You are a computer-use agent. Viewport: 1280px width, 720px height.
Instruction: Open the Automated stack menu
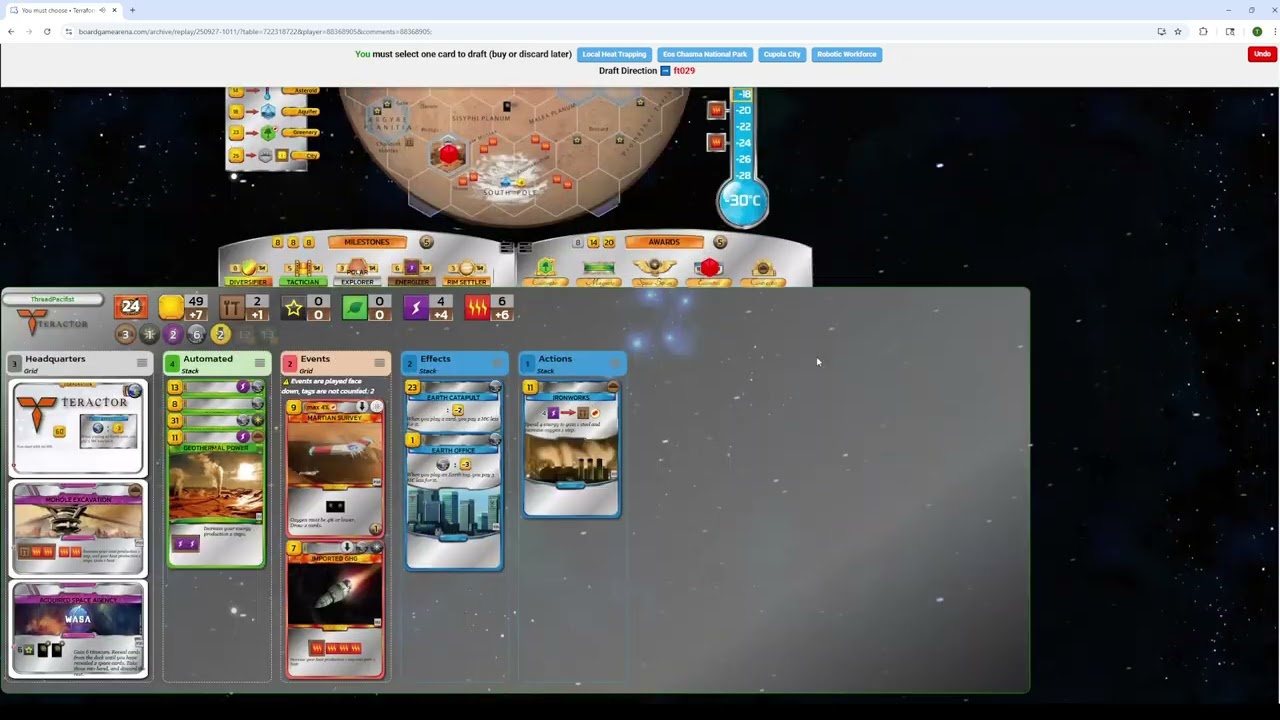(259, 362)
